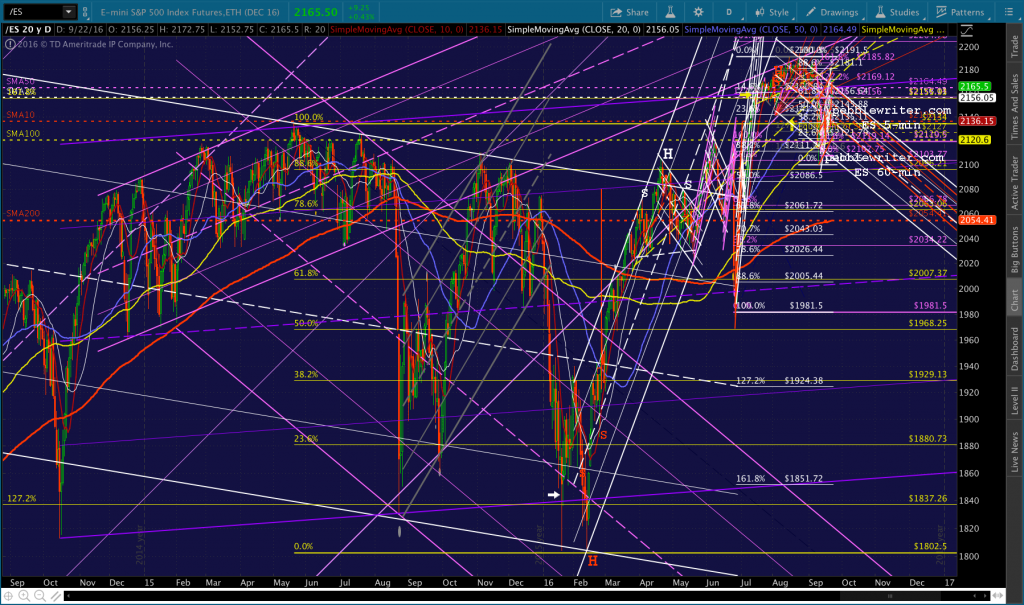This screenshot has width=1024, height=605.
Task: Open the Trade sidebar tab
Action: point(1015,46)
